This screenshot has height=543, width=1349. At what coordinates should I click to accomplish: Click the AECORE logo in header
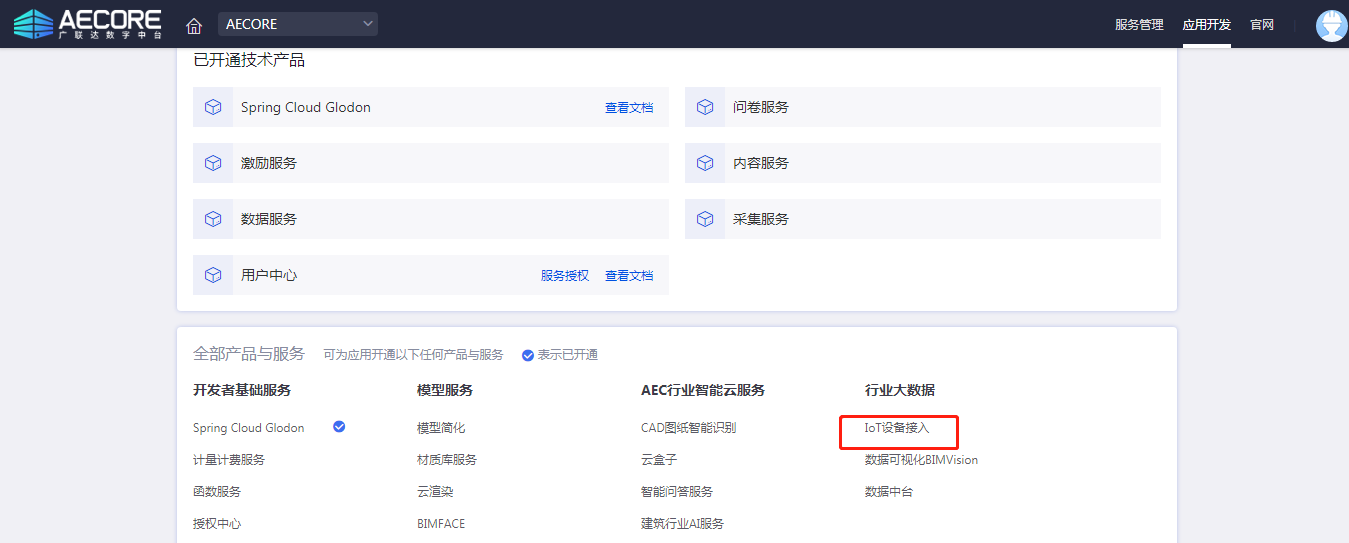87,24
